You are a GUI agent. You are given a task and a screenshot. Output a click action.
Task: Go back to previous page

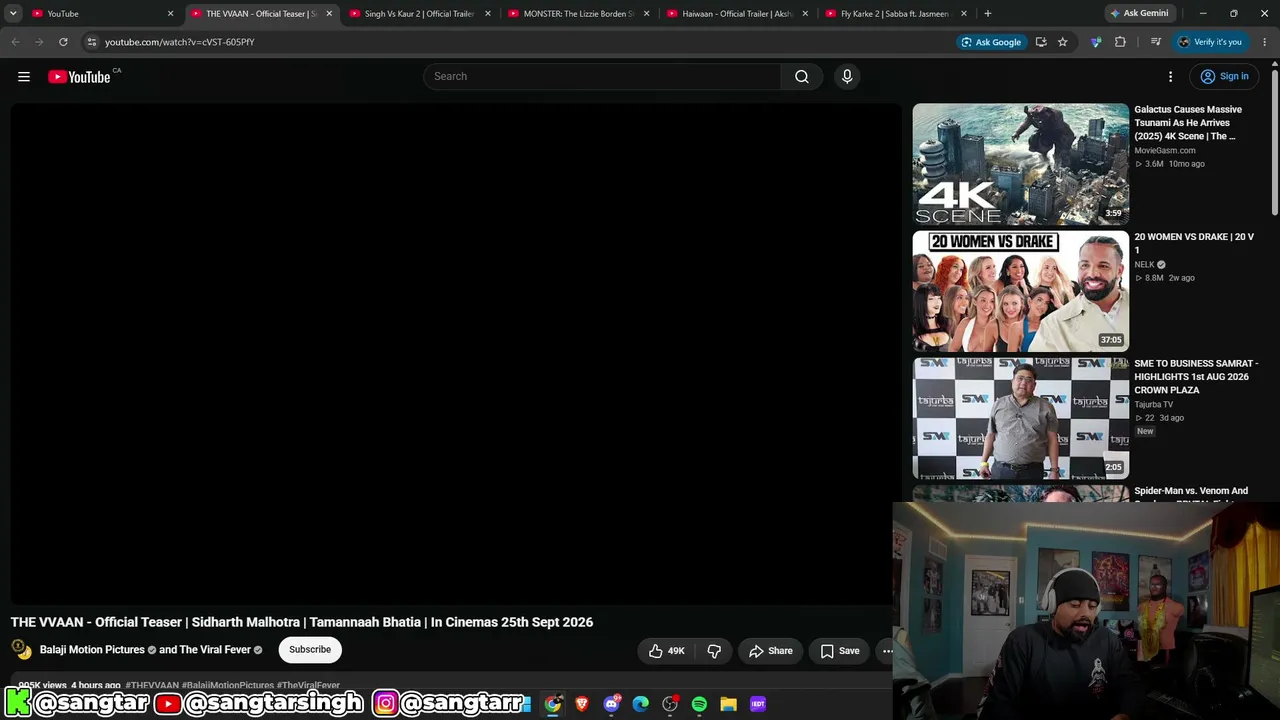coord(15,42)
